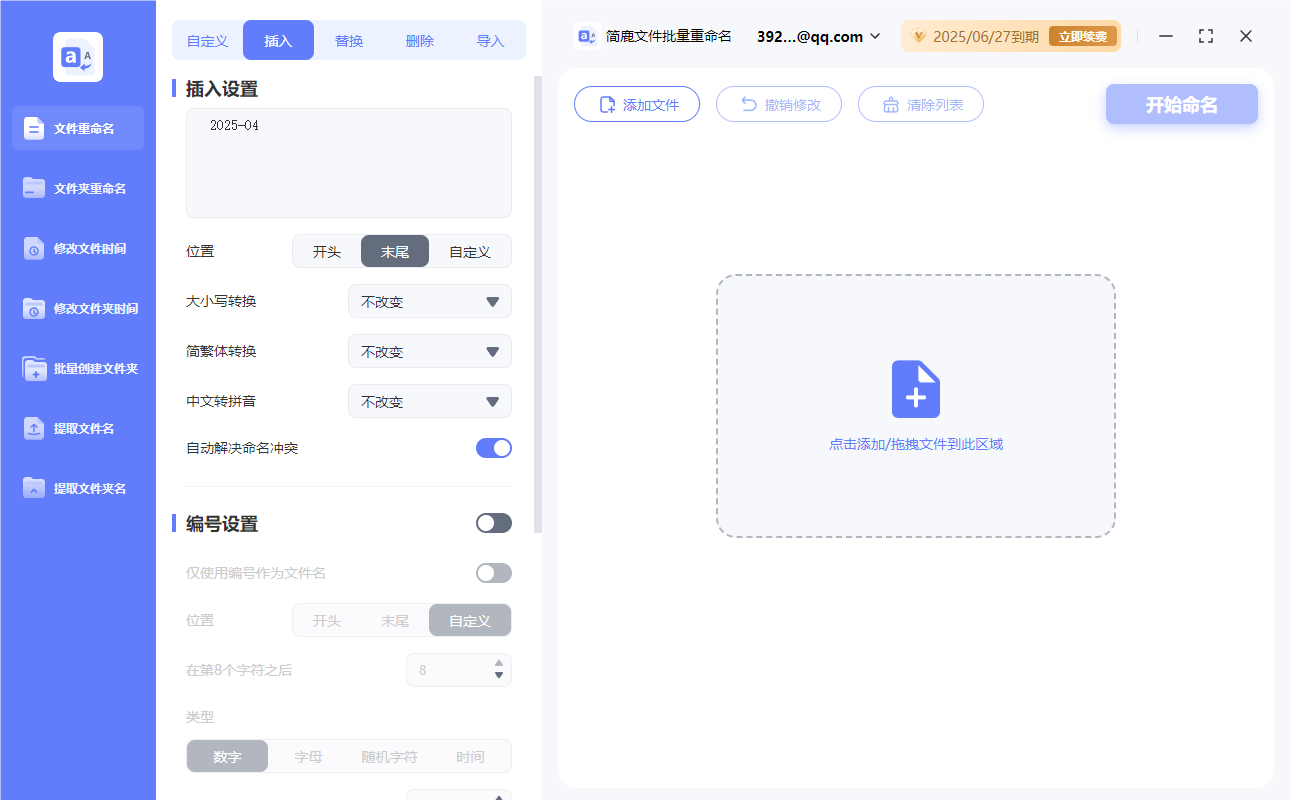Enable the 编号设置 numbering switch
This screenshot has height=800, width=1290.
[493, 523]
